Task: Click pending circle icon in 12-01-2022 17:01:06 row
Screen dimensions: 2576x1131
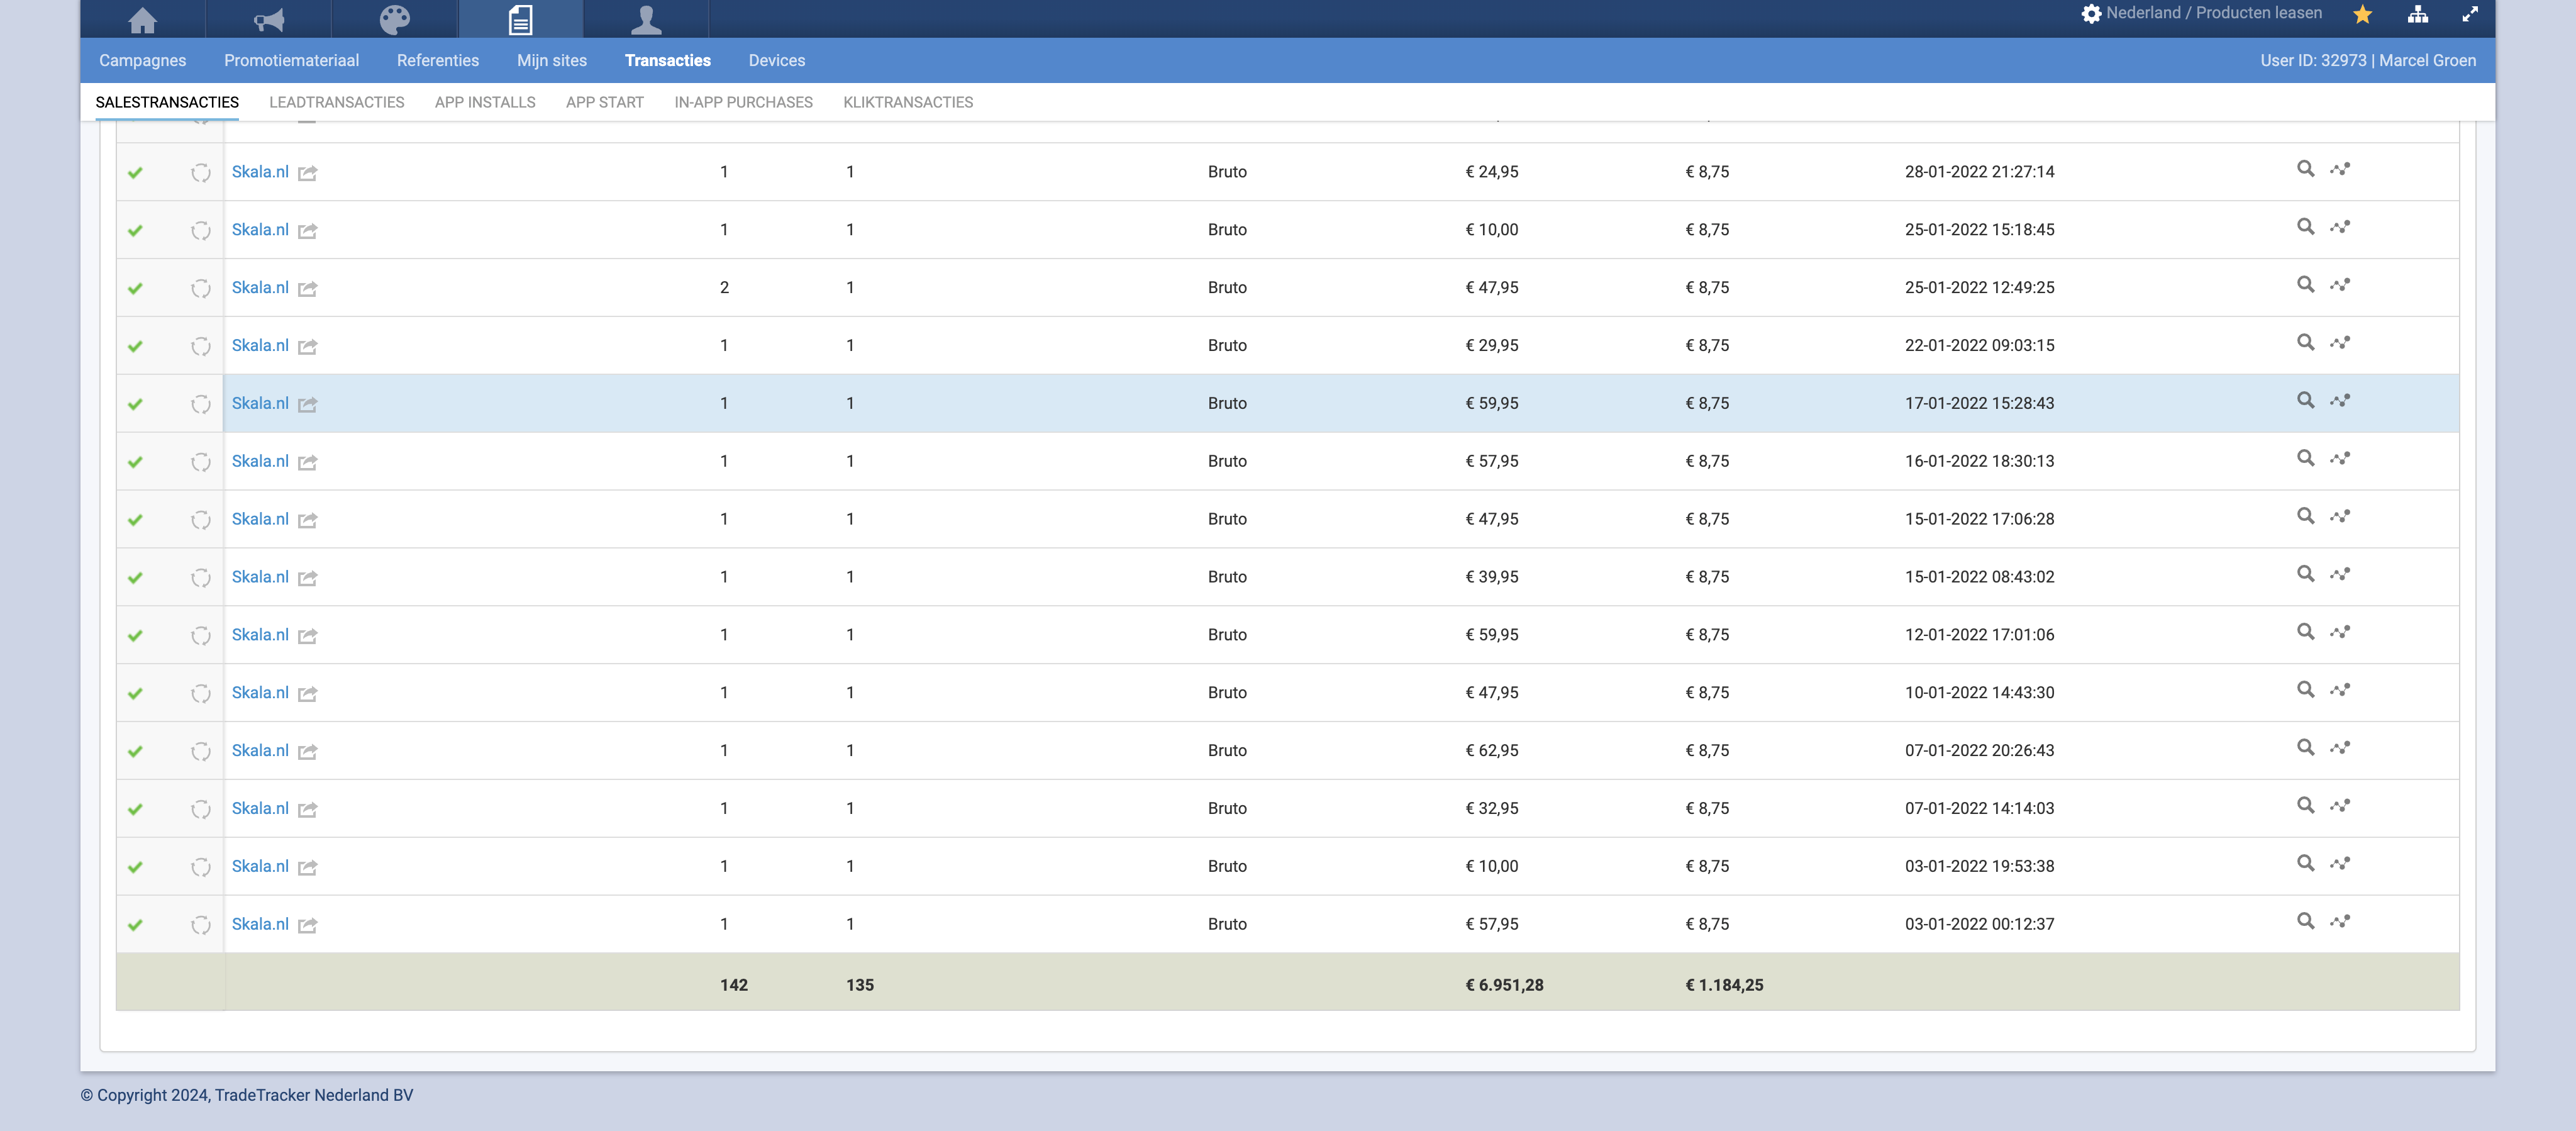Action: tap(201, 636)
